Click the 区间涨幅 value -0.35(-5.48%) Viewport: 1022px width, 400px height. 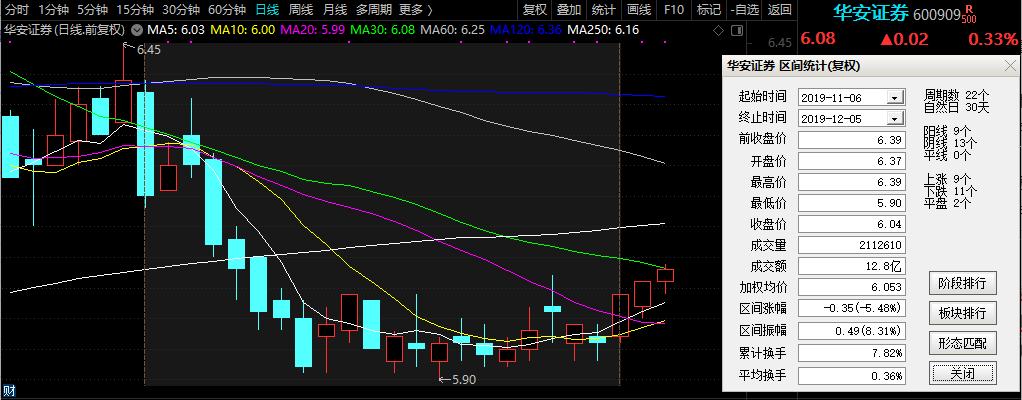coord(852,309)
